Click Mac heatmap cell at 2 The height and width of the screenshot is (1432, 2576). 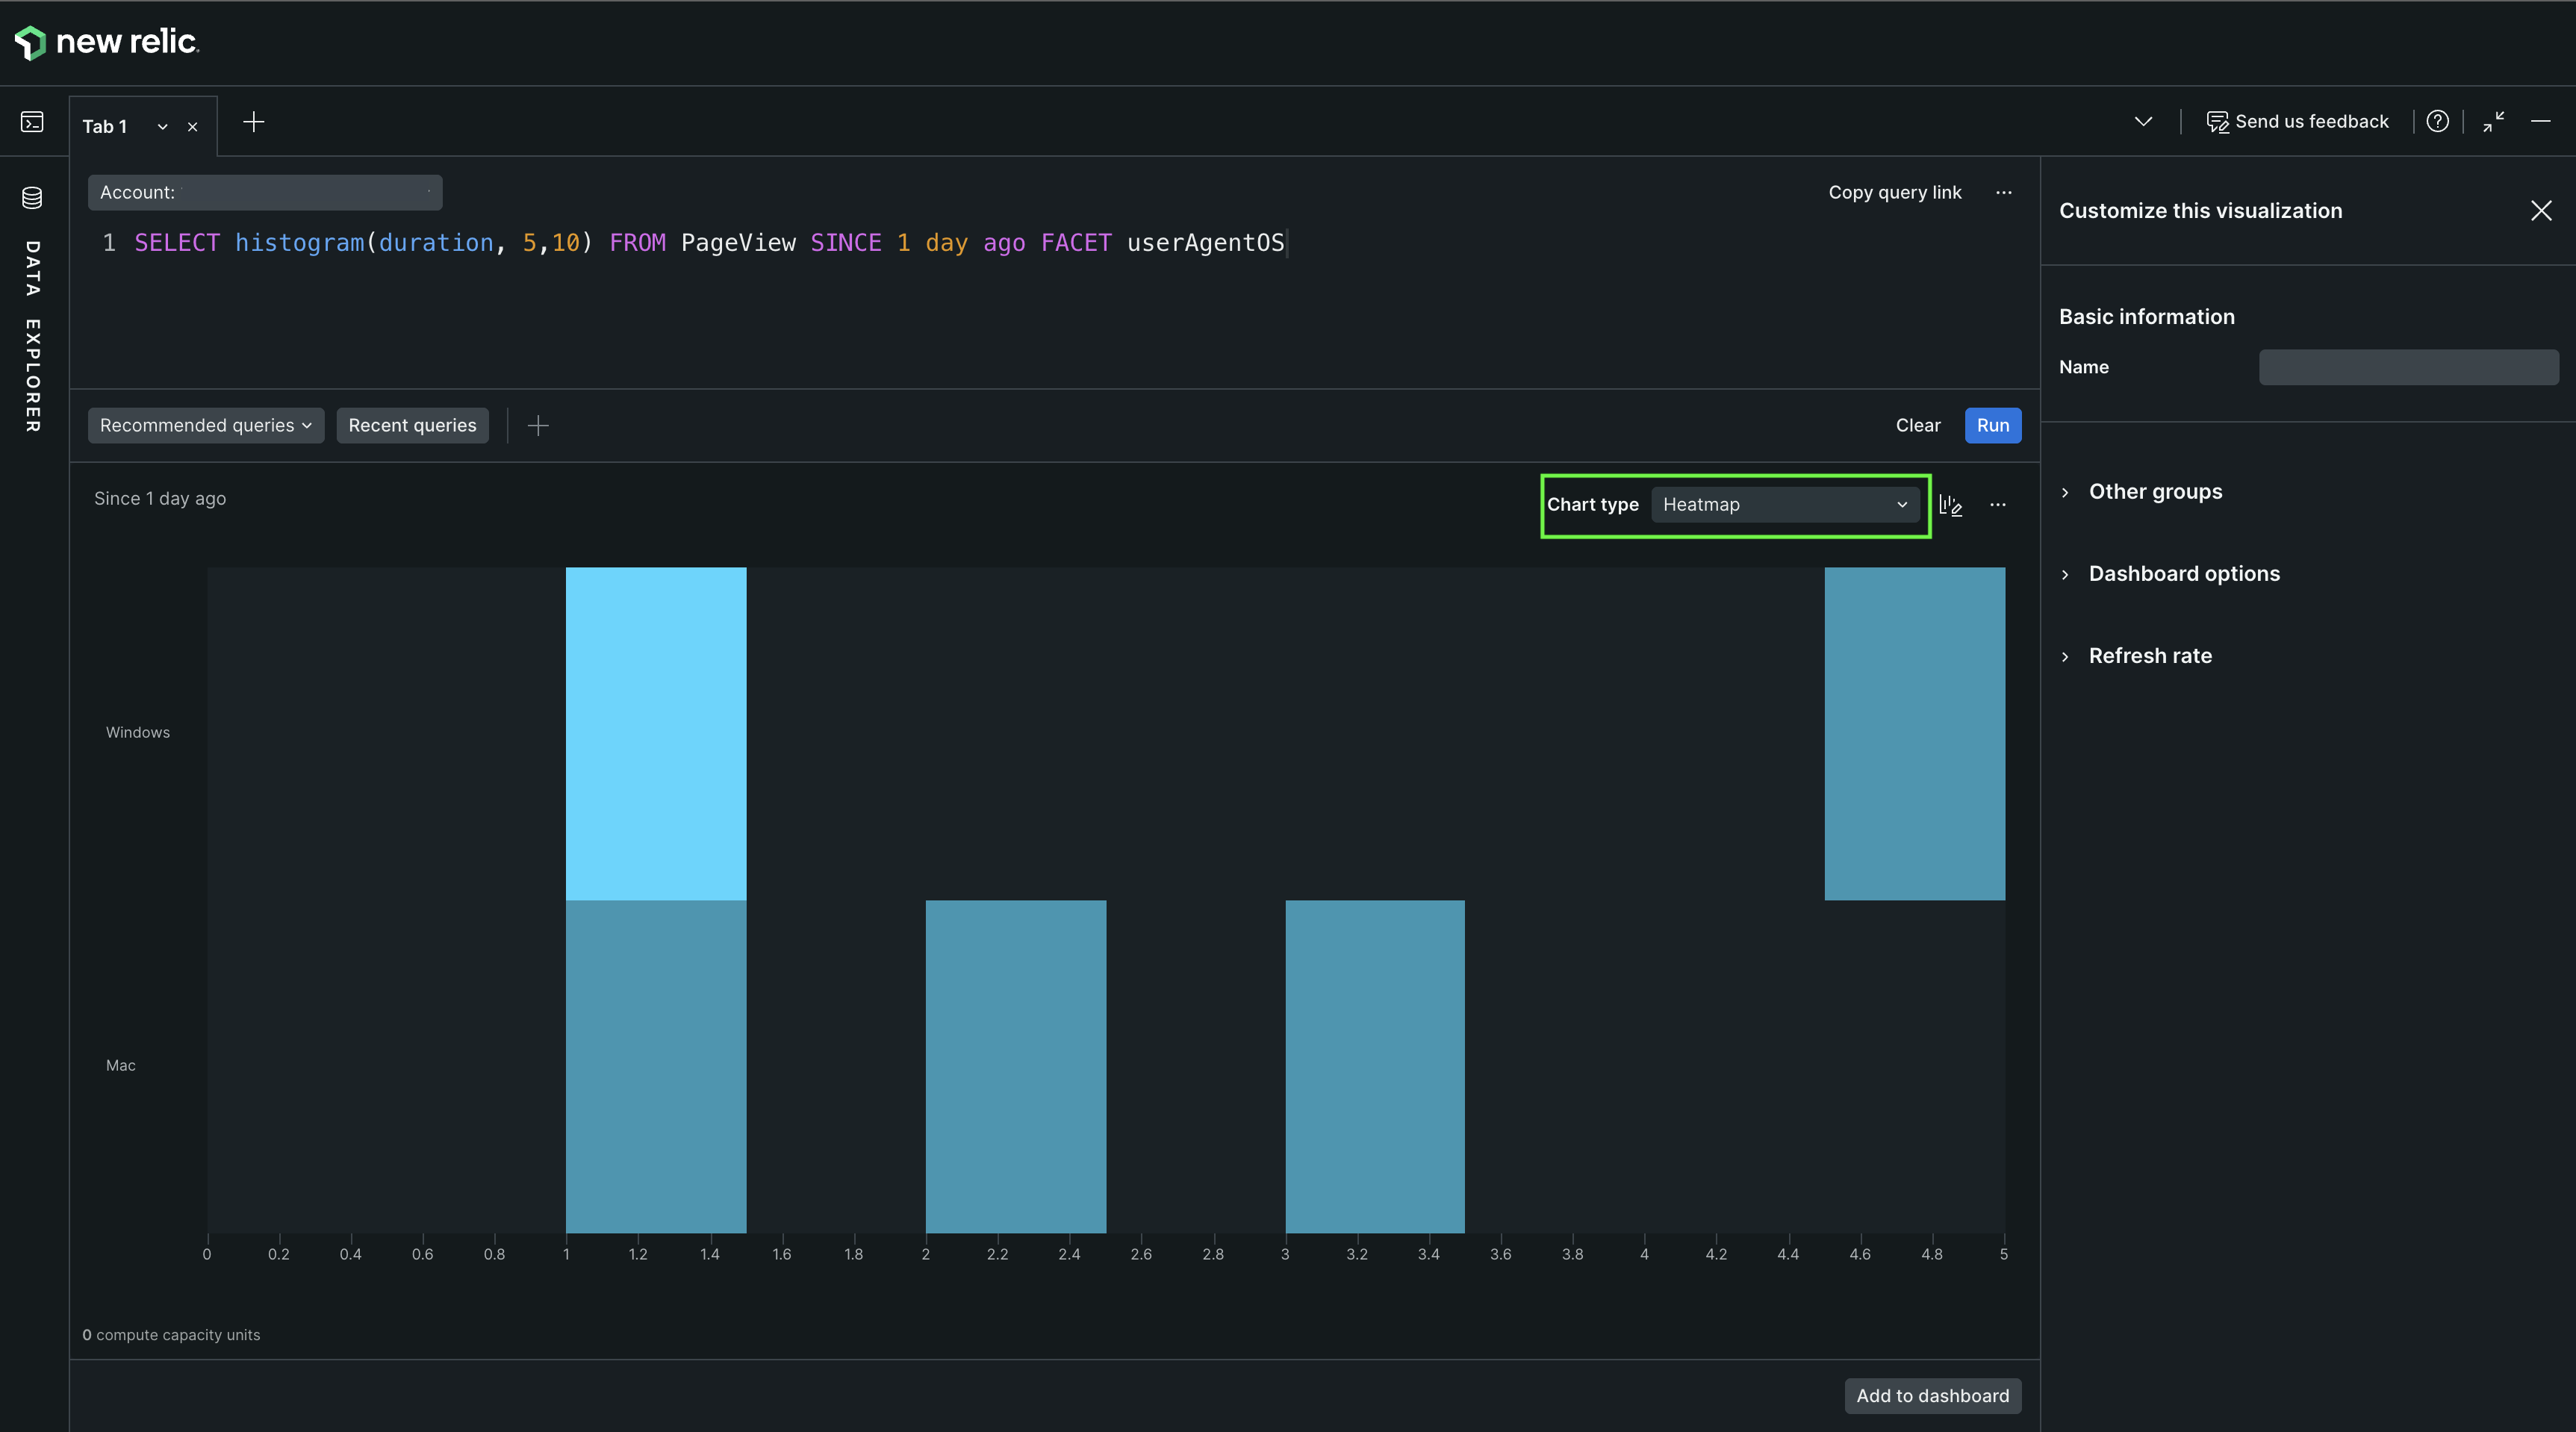pyautogui.click(x=1016, y=1067)
